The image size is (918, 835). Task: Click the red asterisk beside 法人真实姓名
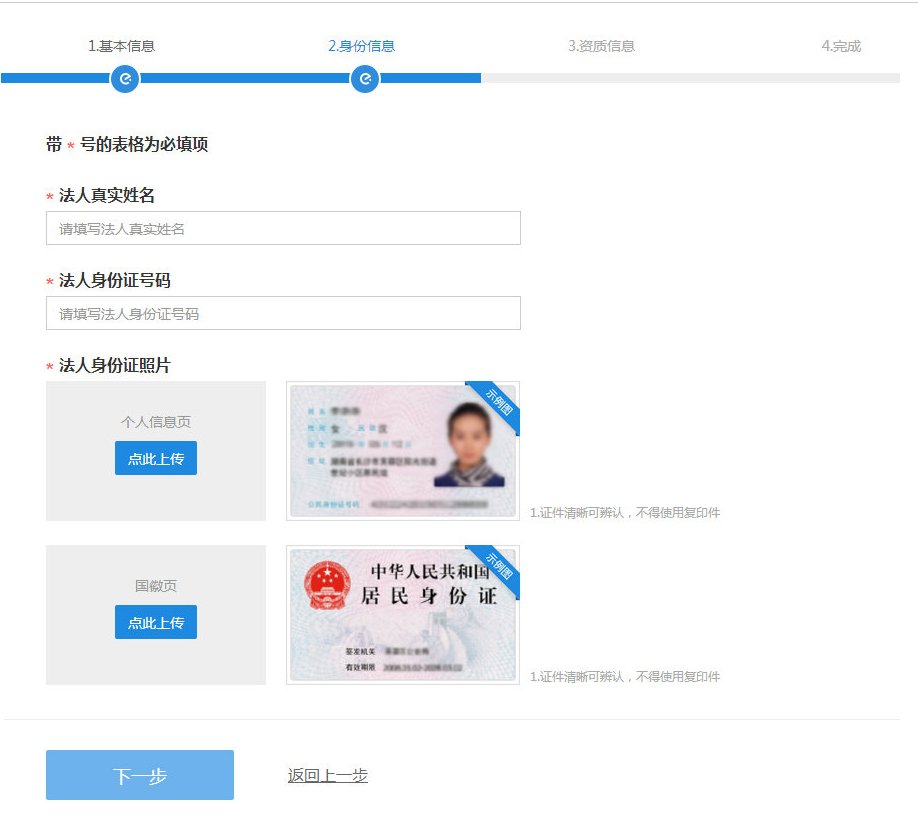(50, 196)
